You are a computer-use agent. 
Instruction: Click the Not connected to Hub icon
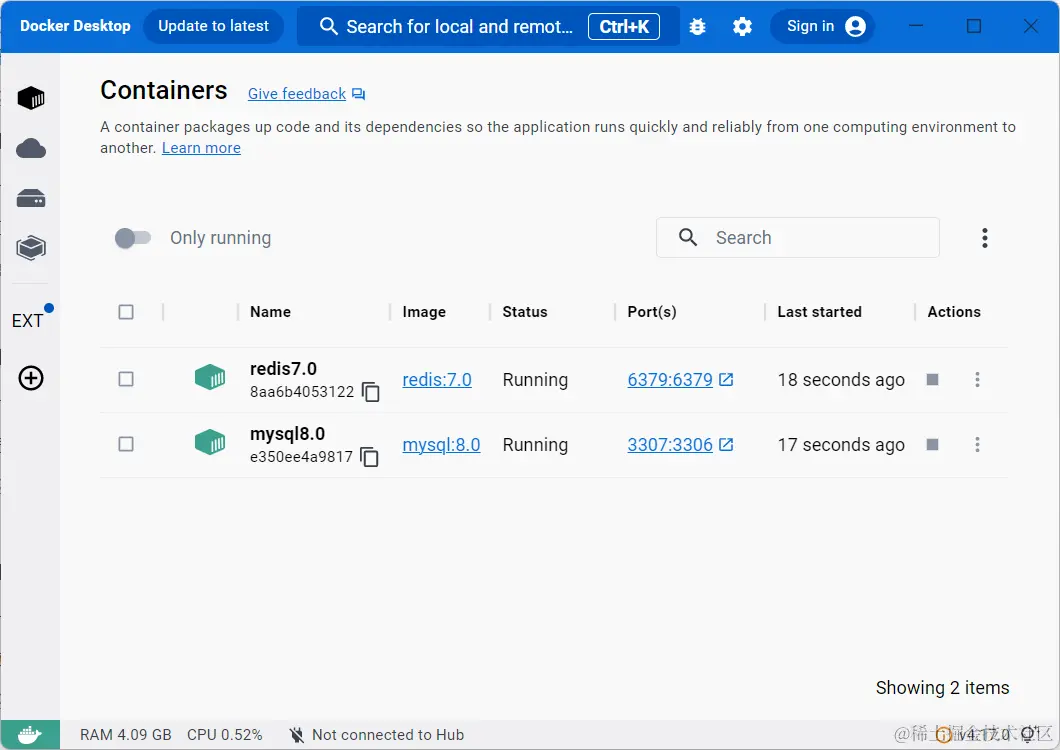coord(296,734)
